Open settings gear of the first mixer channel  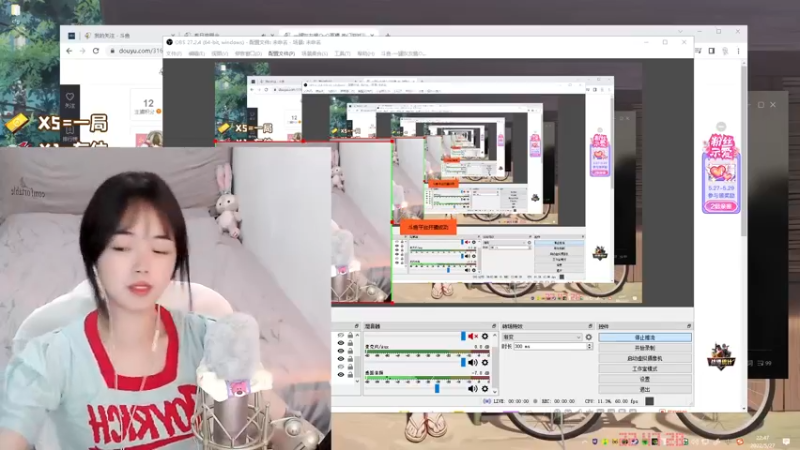(x=485, y=337)
